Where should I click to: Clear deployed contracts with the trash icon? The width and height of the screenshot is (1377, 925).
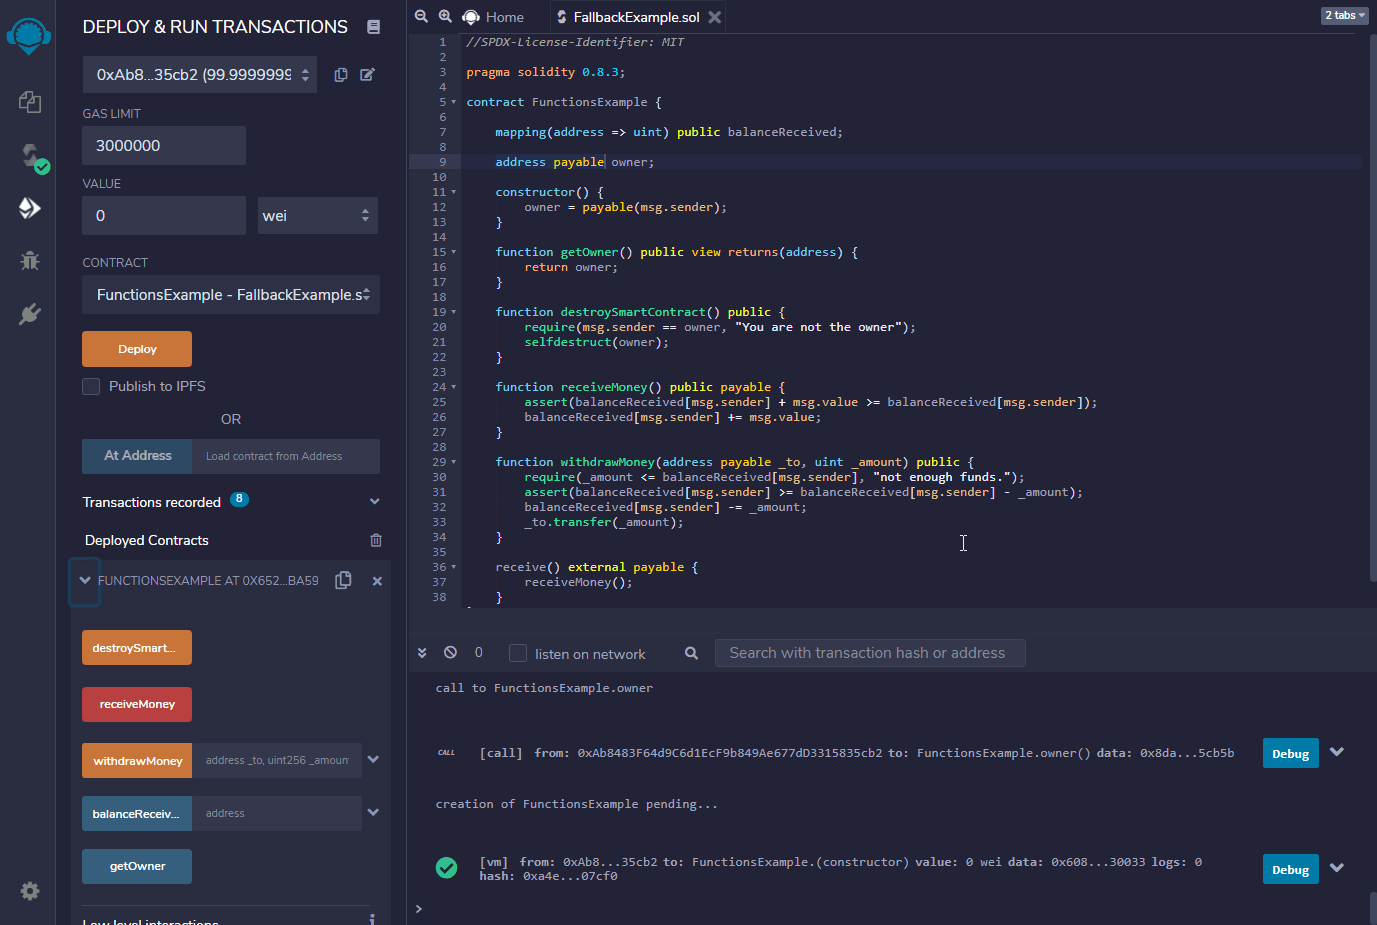376,540
